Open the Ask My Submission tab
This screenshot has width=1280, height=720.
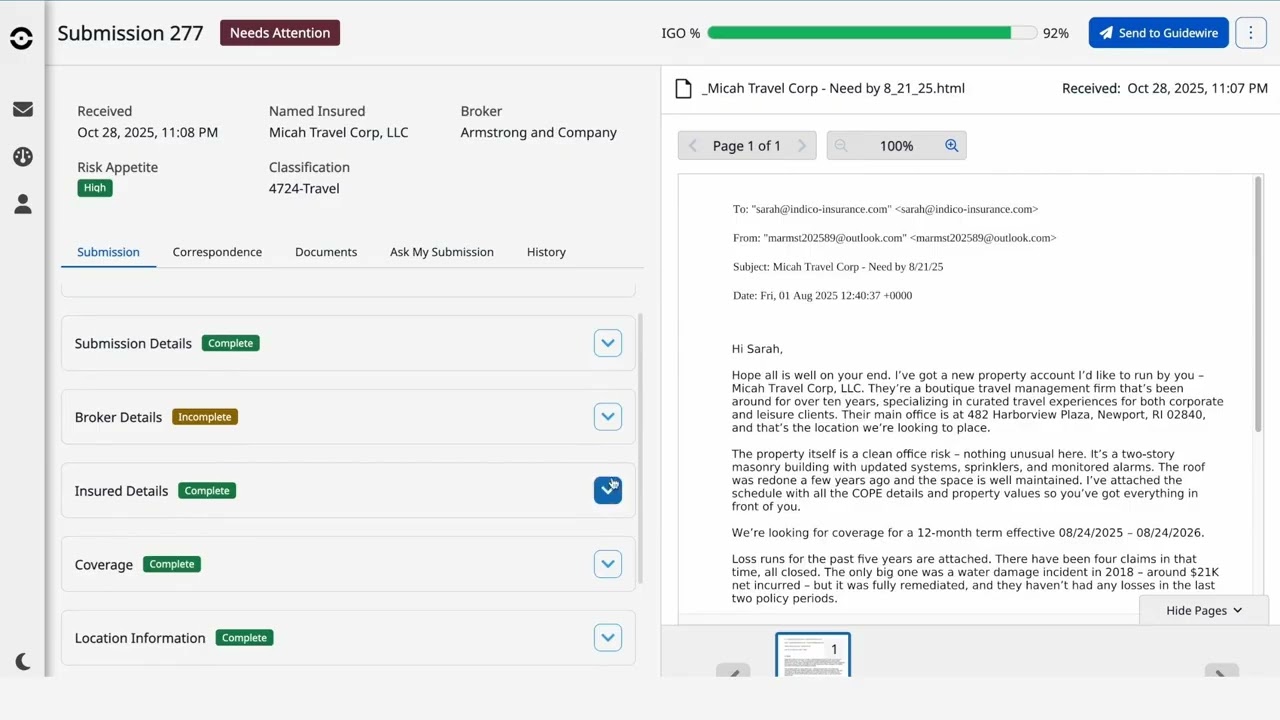[x=442, y=252]
